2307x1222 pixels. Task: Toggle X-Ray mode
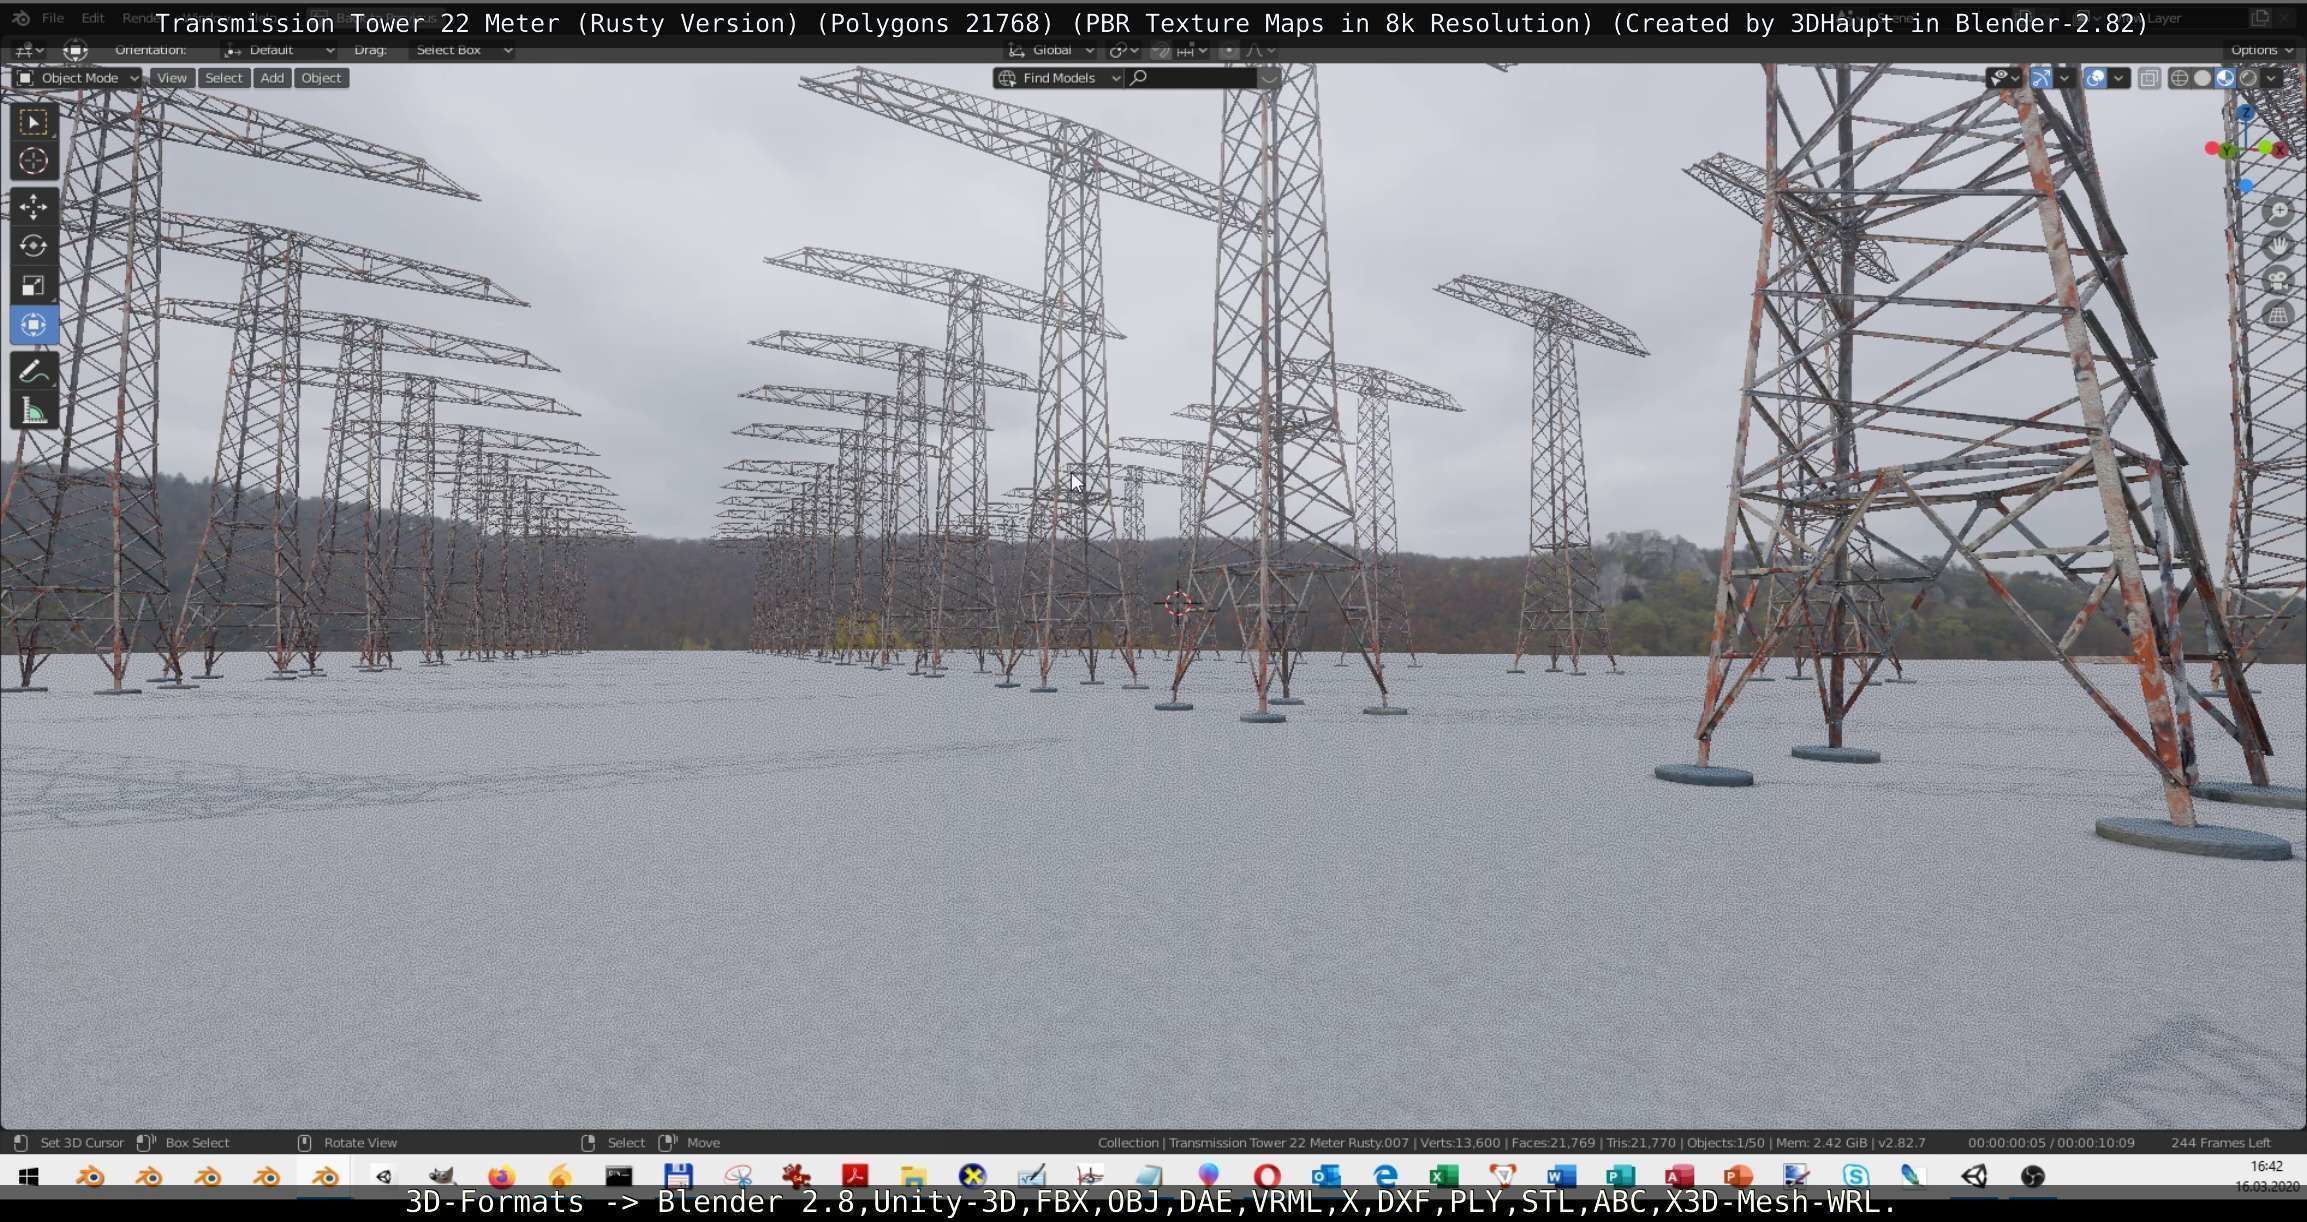(x=2149, y=78)
